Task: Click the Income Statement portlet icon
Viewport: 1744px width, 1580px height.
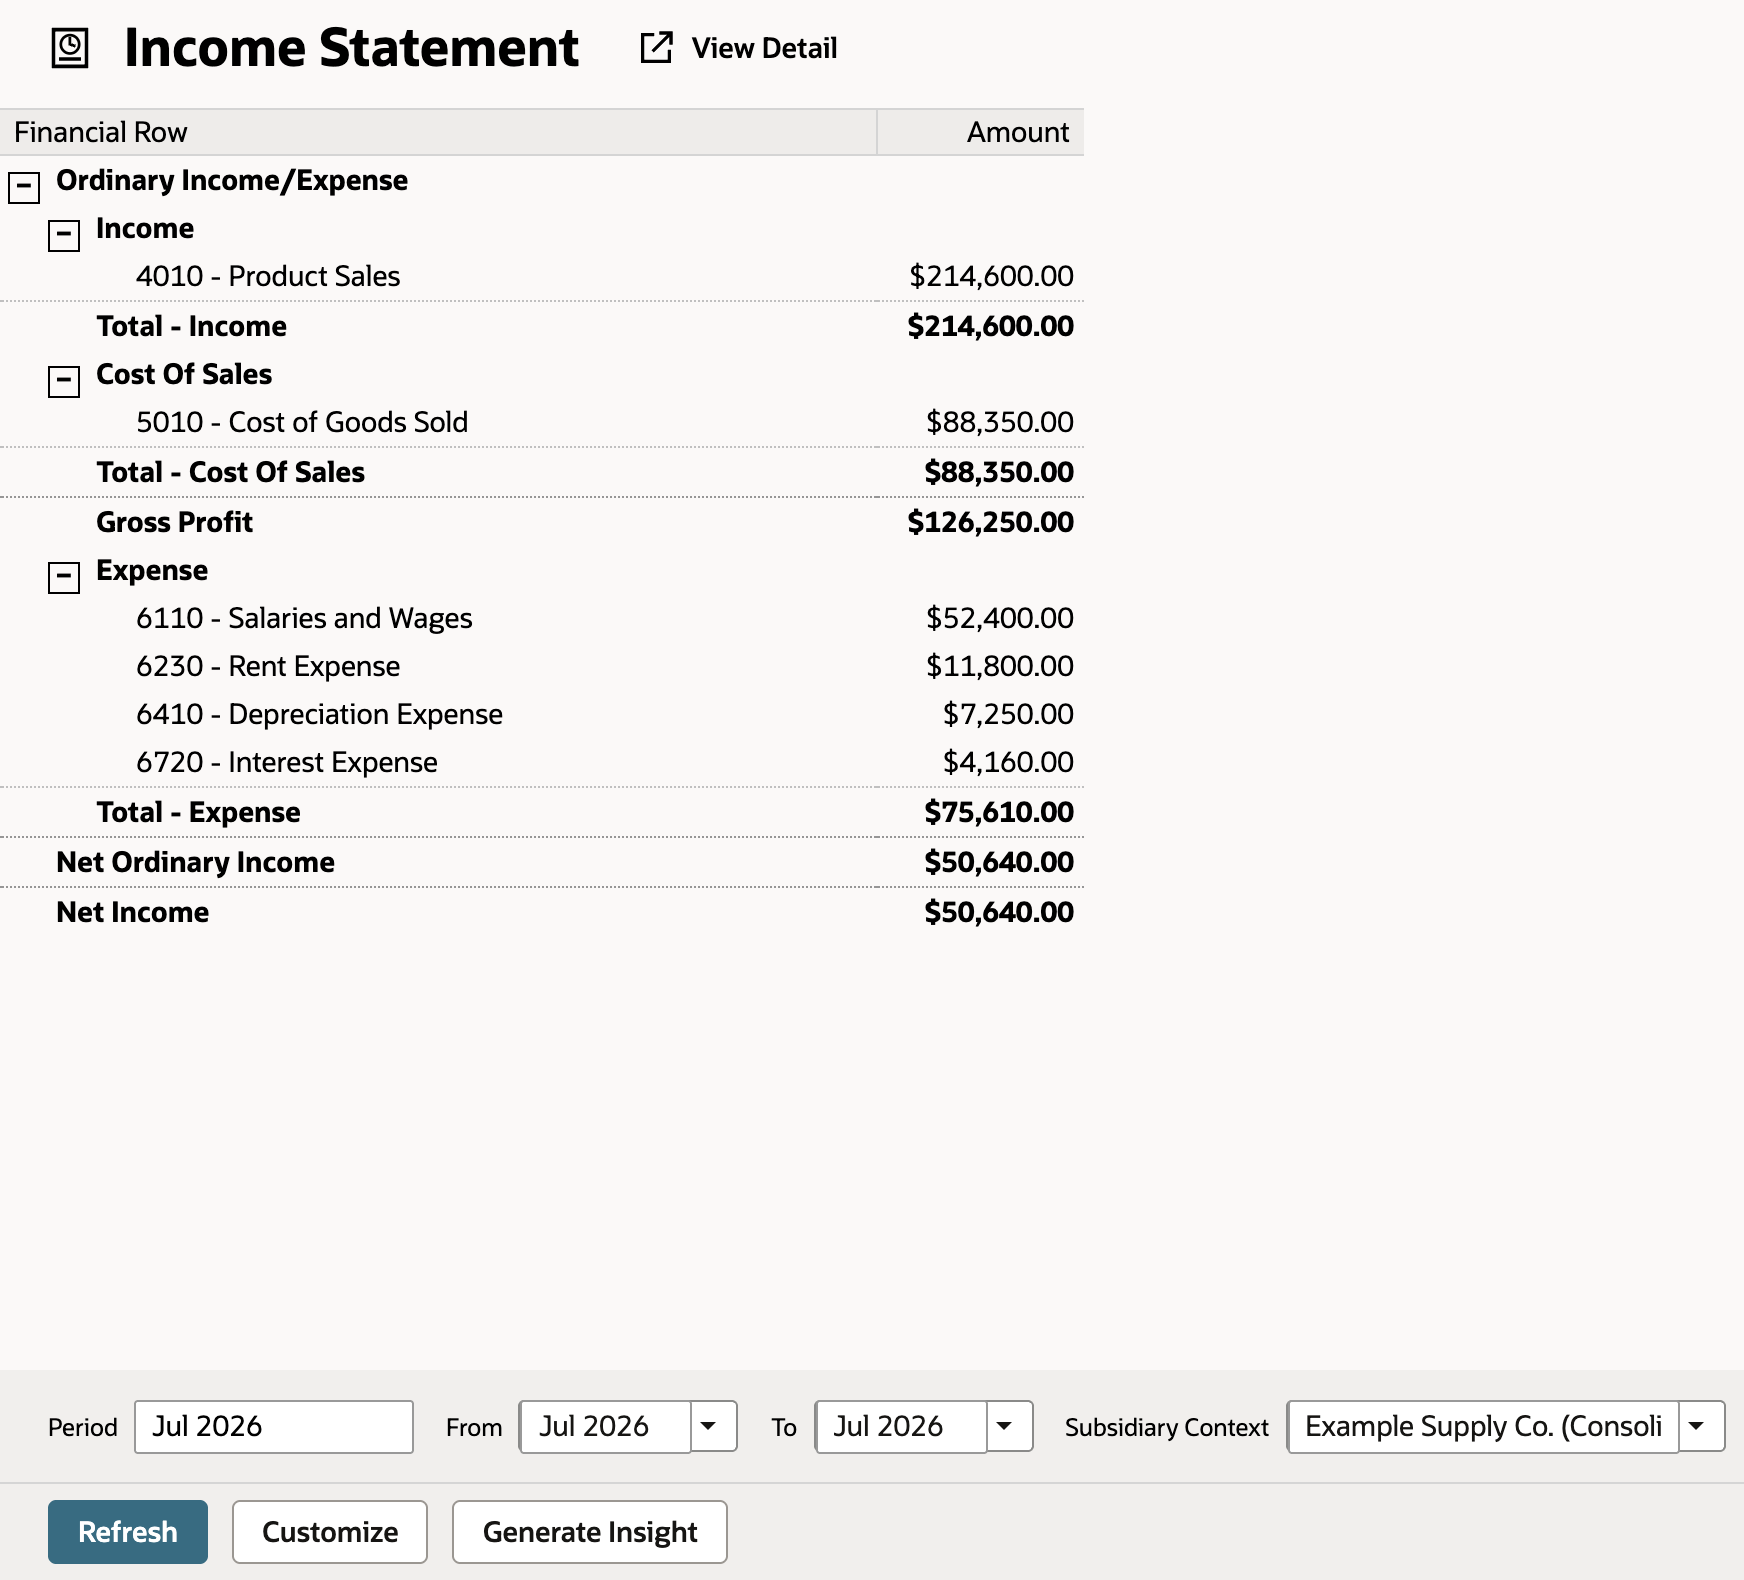Action: pos(70,48)
